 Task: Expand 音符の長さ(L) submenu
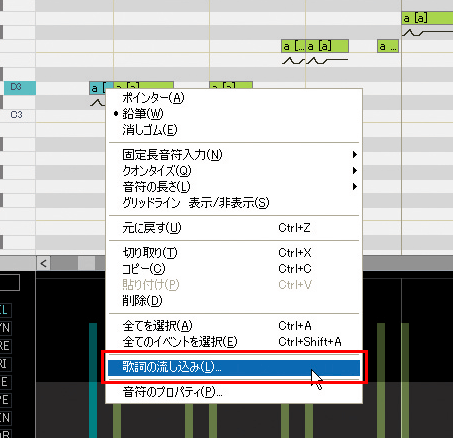(234, 187)
